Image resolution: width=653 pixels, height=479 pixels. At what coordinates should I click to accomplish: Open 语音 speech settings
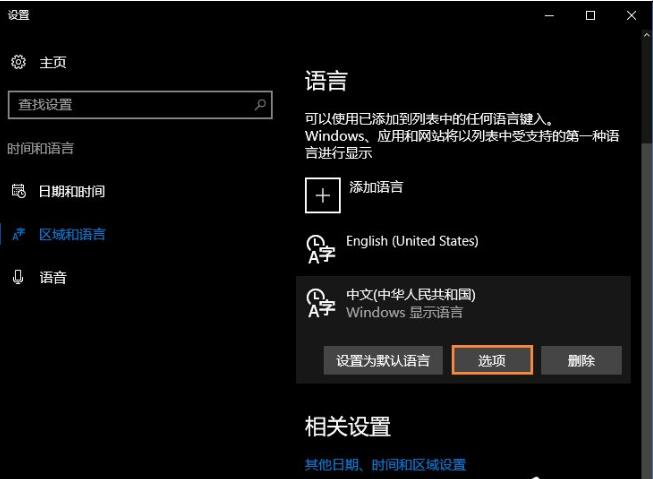53,277
